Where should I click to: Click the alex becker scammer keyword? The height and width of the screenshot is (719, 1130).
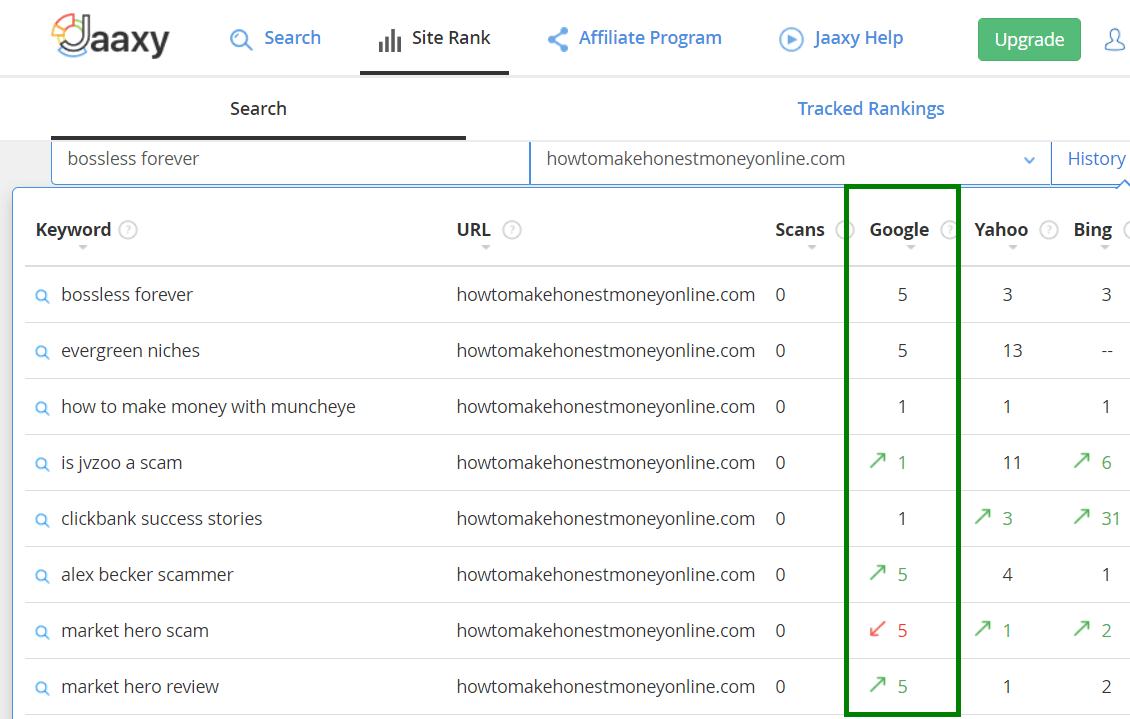coord(147,575)
